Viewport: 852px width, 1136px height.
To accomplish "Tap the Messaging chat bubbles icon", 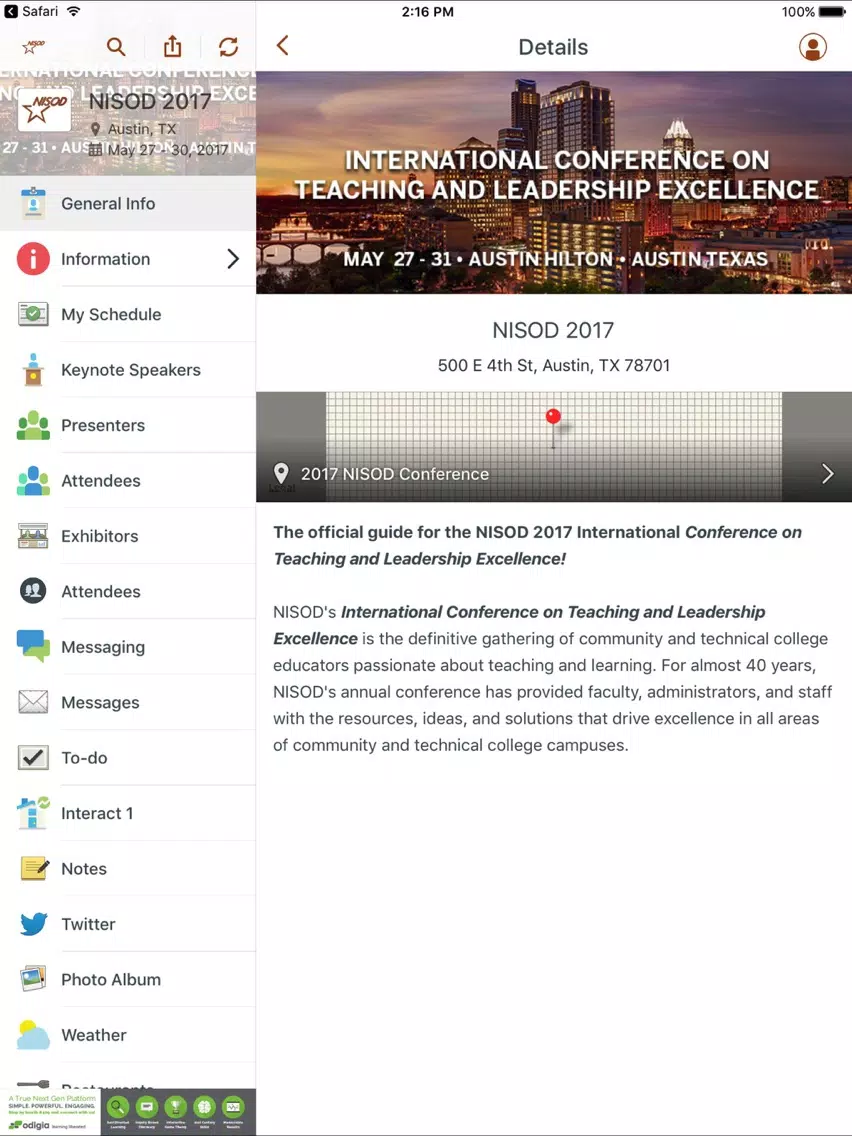I will pyautogui.click(x=33, y=646).
